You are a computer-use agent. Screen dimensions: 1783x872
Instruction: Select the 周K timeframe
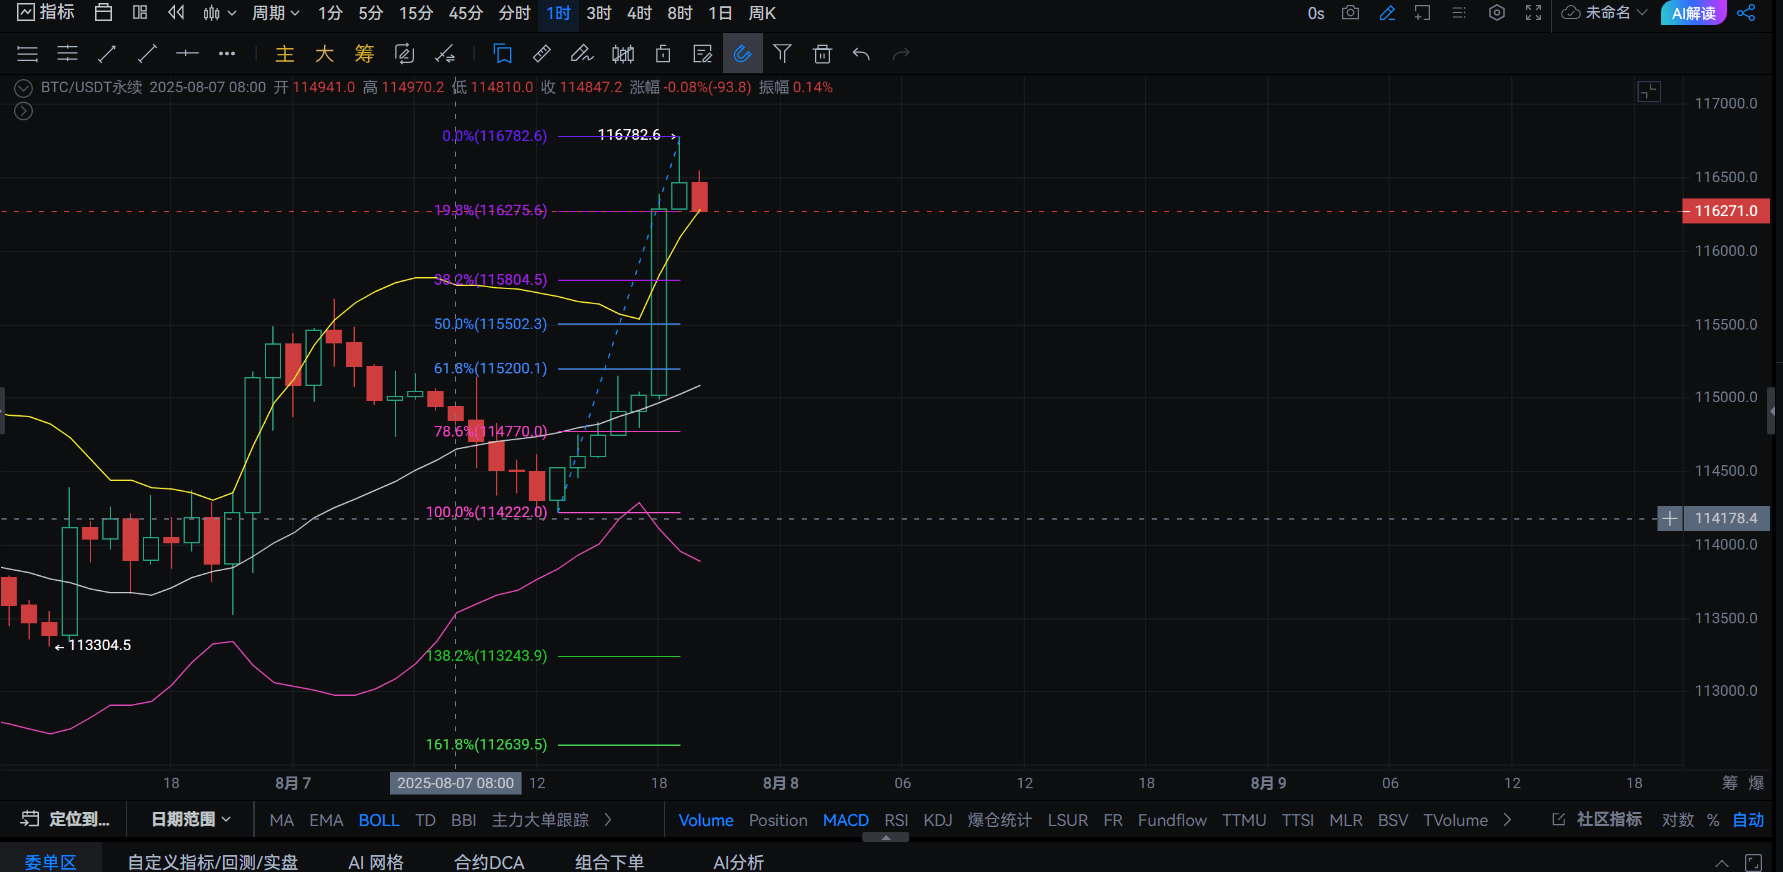[x=762, y=13]
